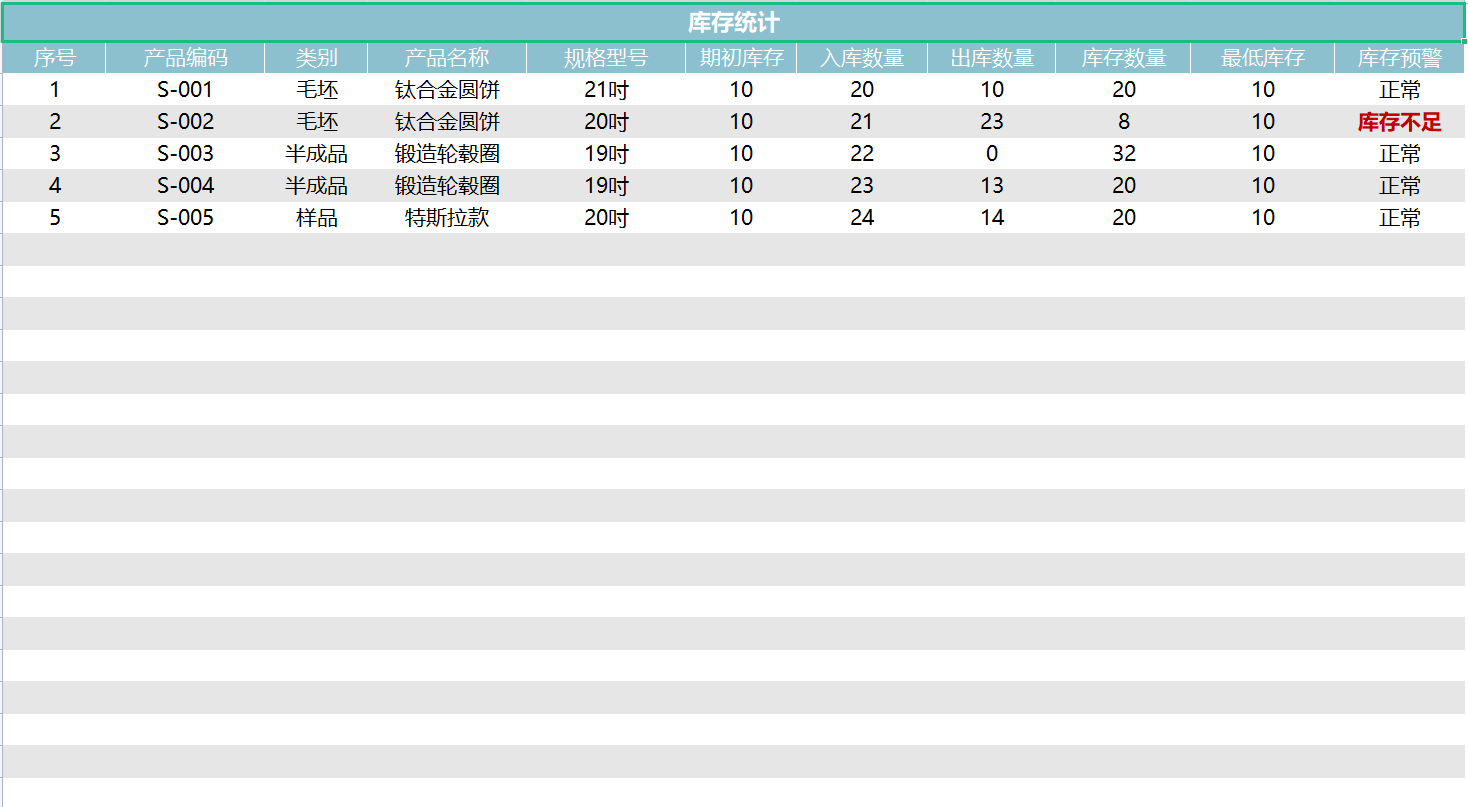
Task: Select the 21吋 specification cell
Action: click(x=606, y=90)
